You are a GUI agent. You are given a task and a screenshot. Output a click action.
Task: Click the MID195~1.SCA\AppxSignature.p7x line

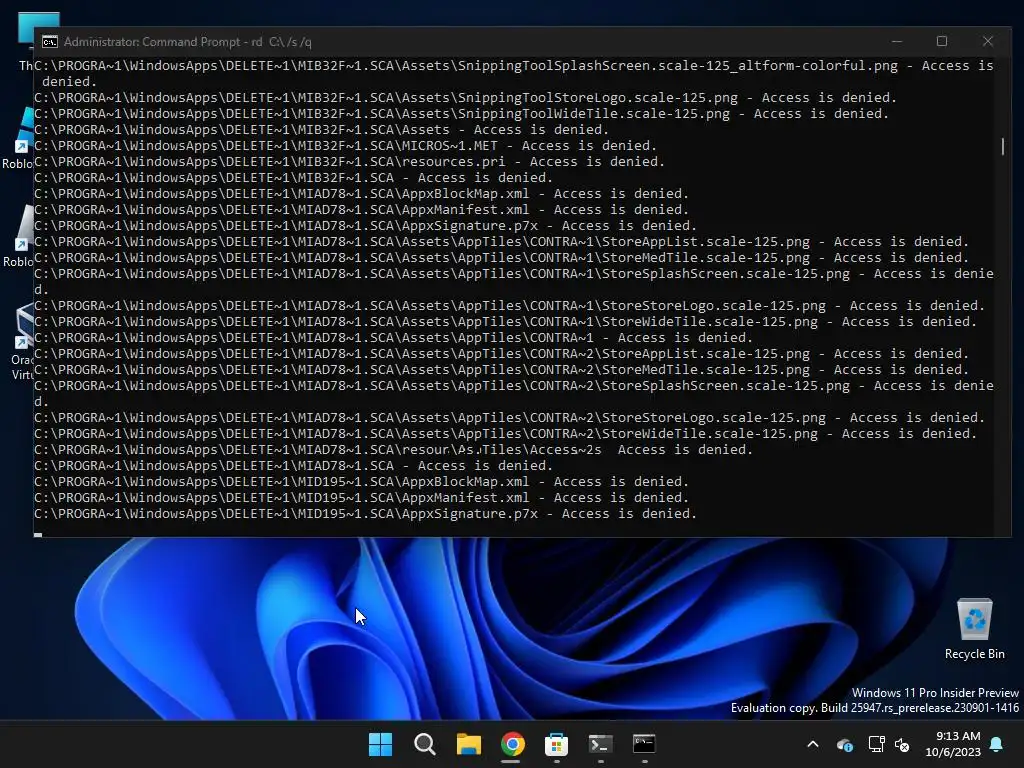[365, 513]
